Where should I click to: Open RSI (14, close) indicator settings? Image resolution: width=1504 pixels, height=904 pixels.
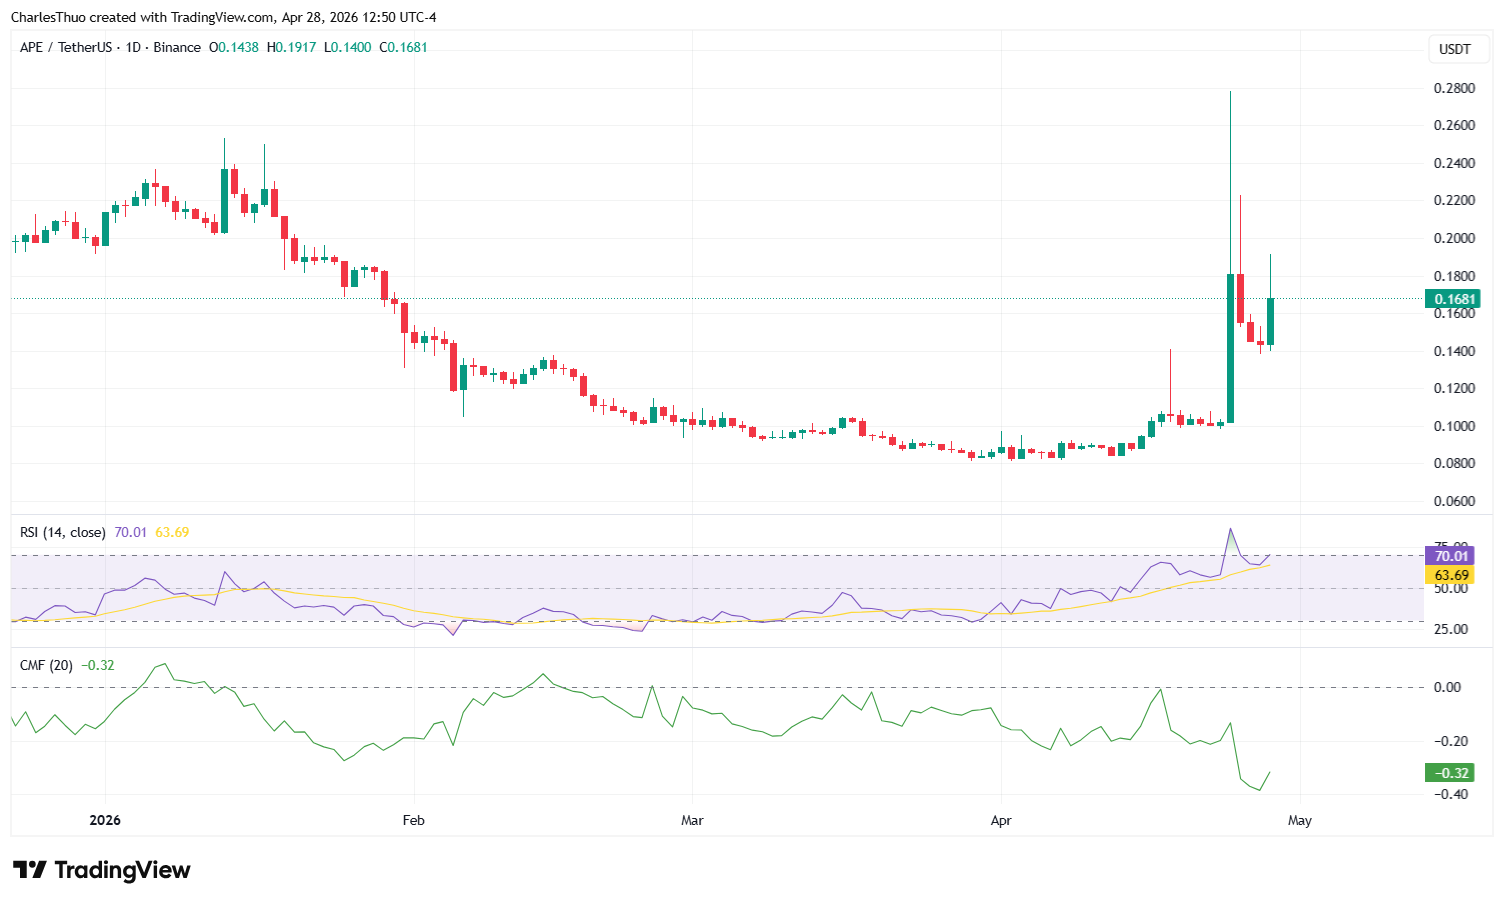62,532
